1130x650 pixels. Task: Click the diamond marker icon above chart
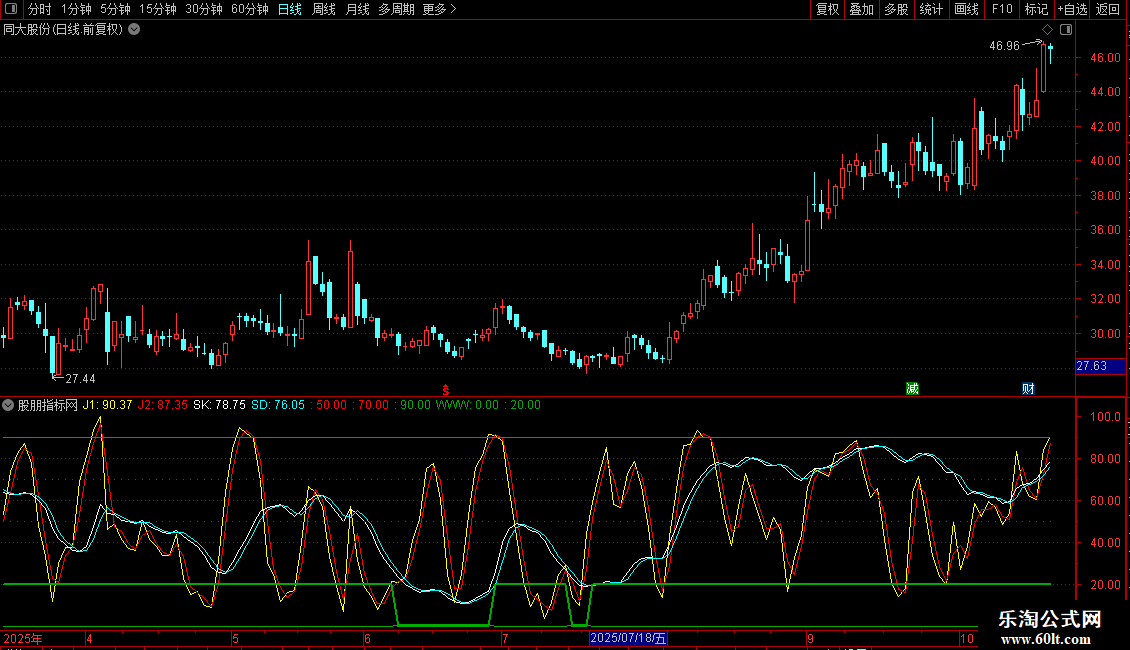tap(1047, 30)
